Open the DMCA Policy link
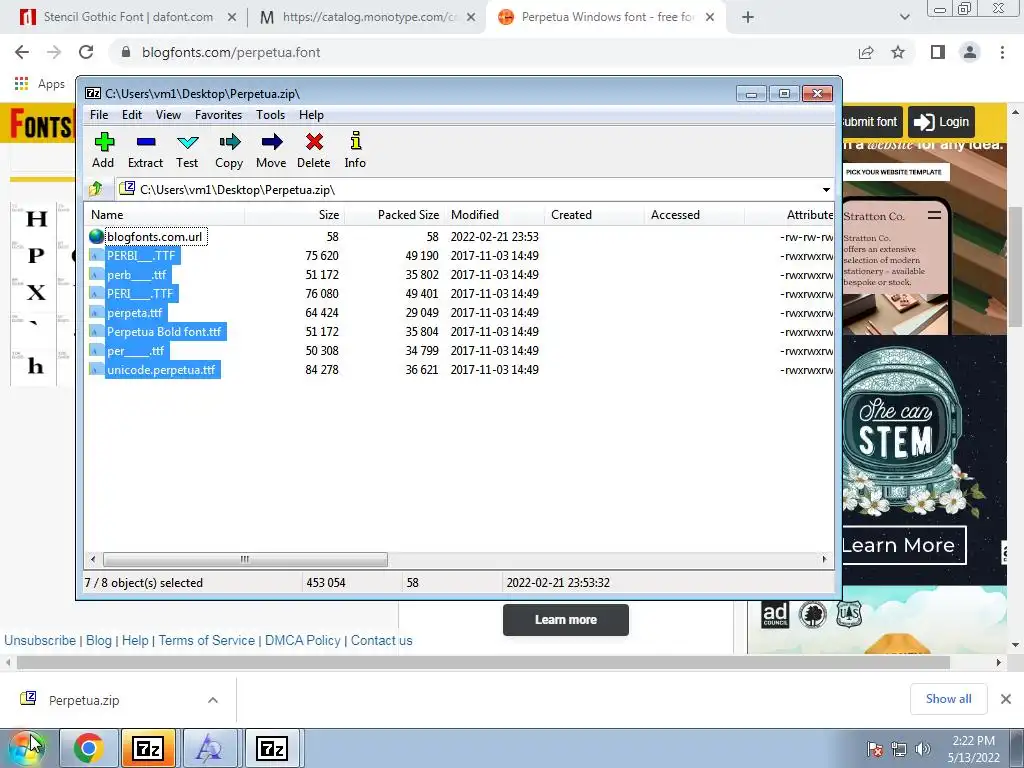Viewport: 1024px width, 768px height. click(x=302, y=641)
